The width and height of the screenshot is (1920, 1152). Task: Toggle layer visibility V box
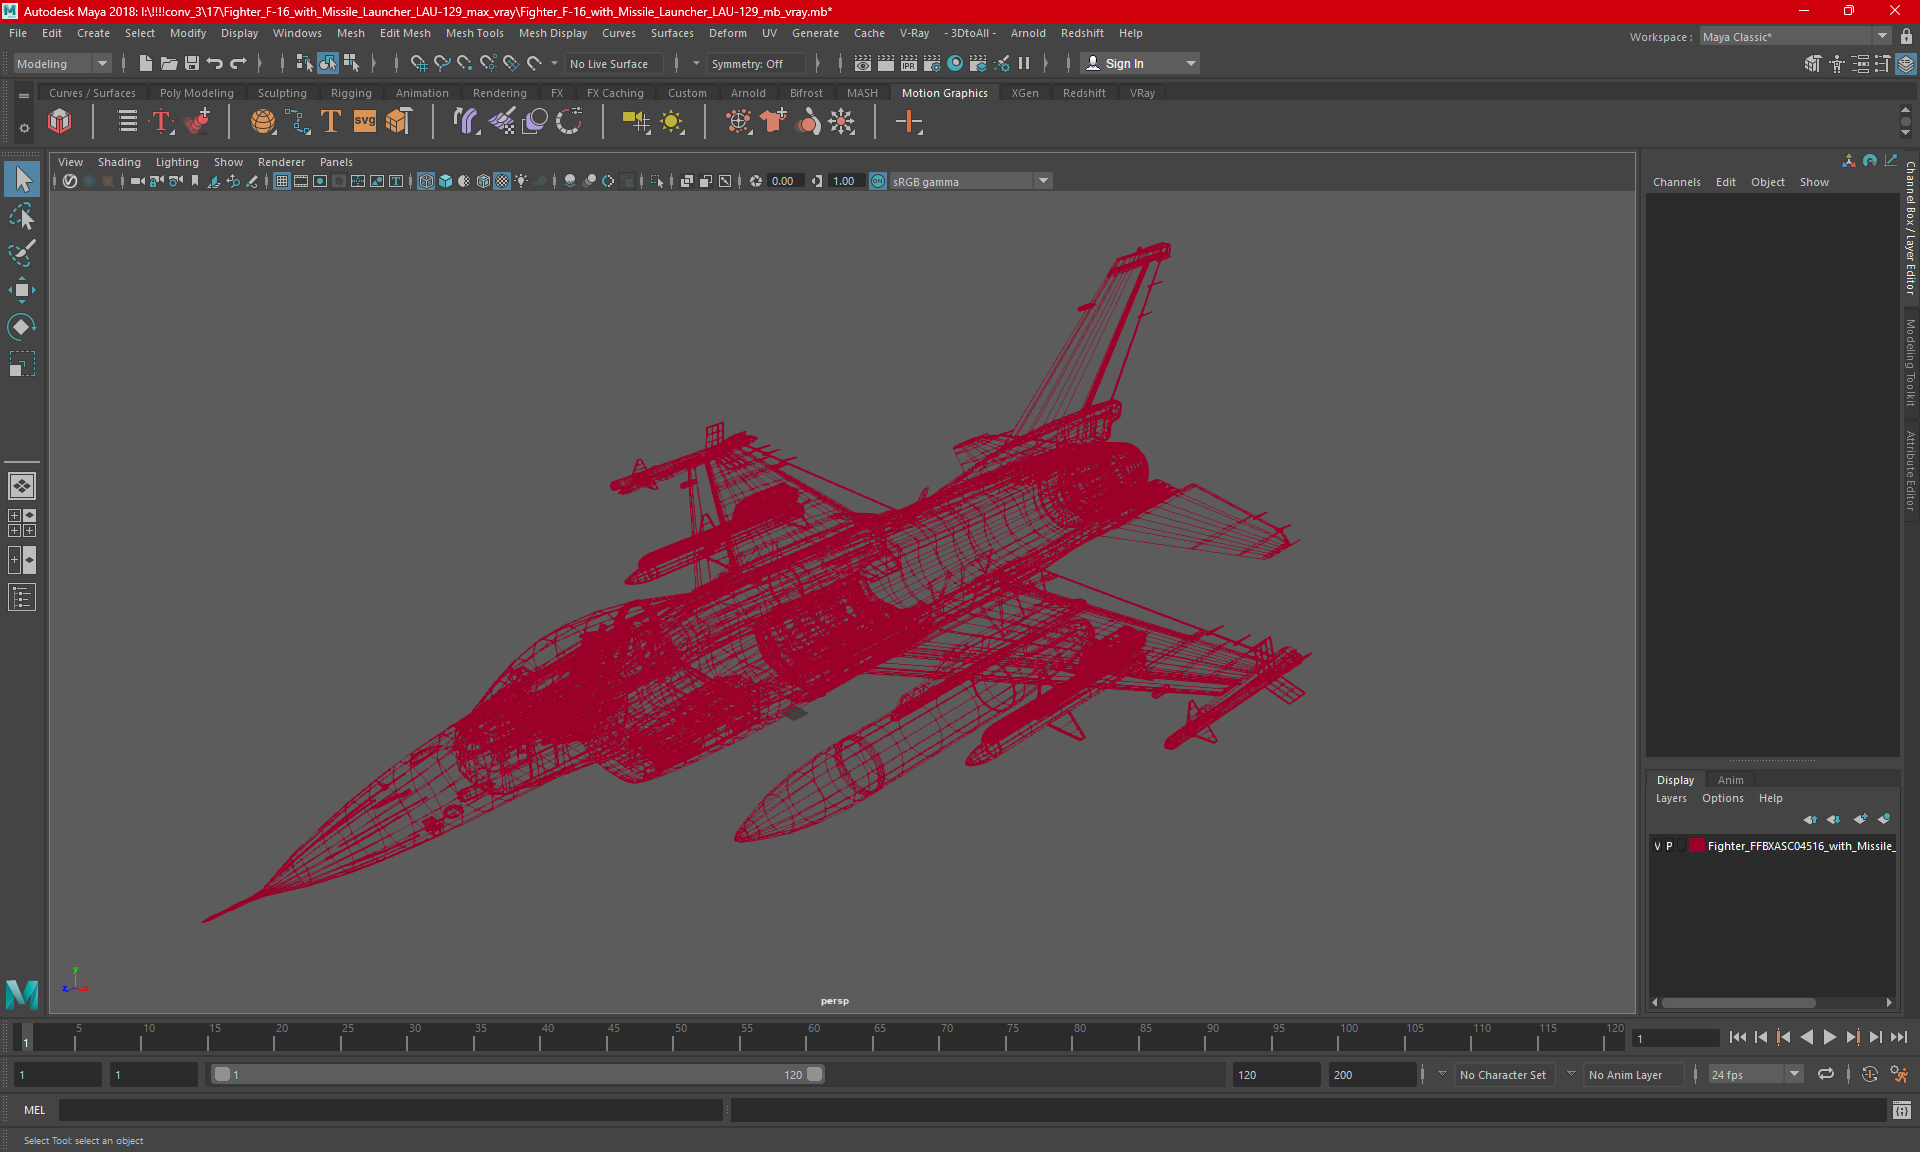(1657, 846)
